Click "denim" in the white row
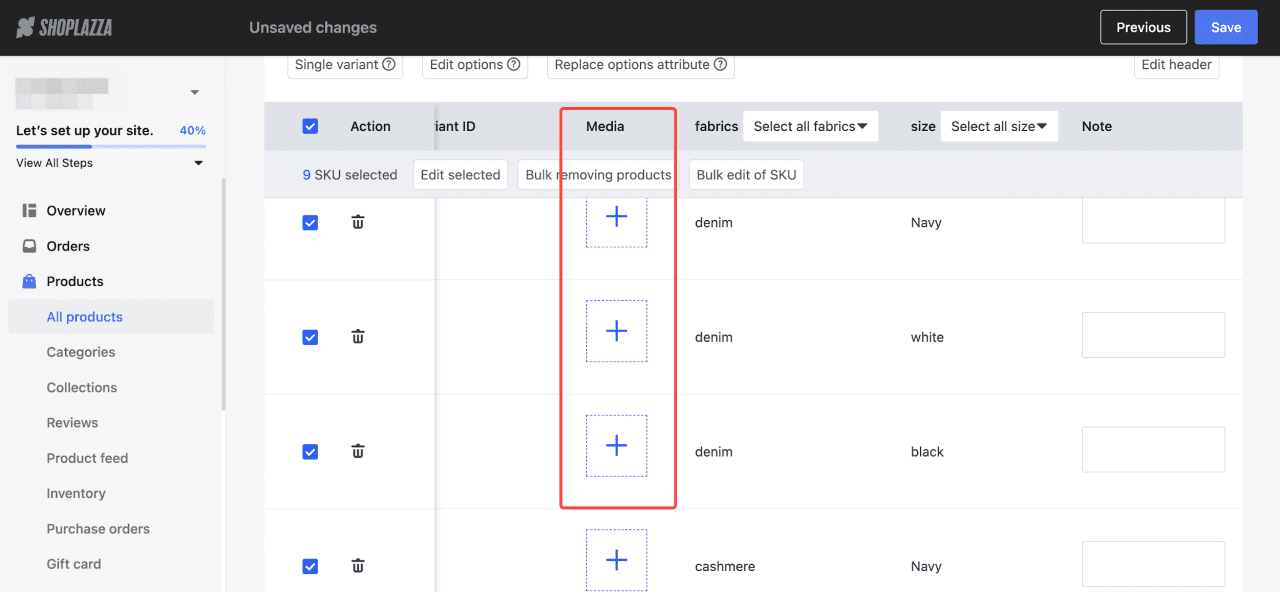1280x592 pixels. (714, 337)
